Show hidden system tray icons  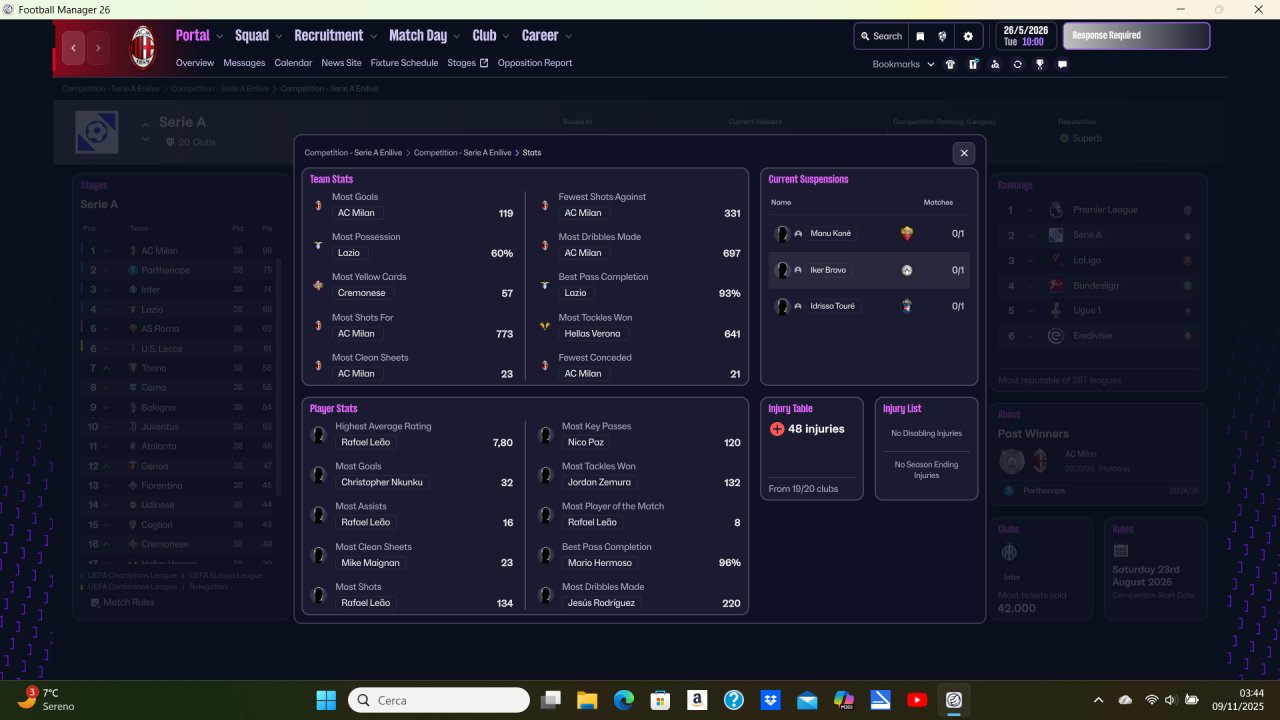1099,700
